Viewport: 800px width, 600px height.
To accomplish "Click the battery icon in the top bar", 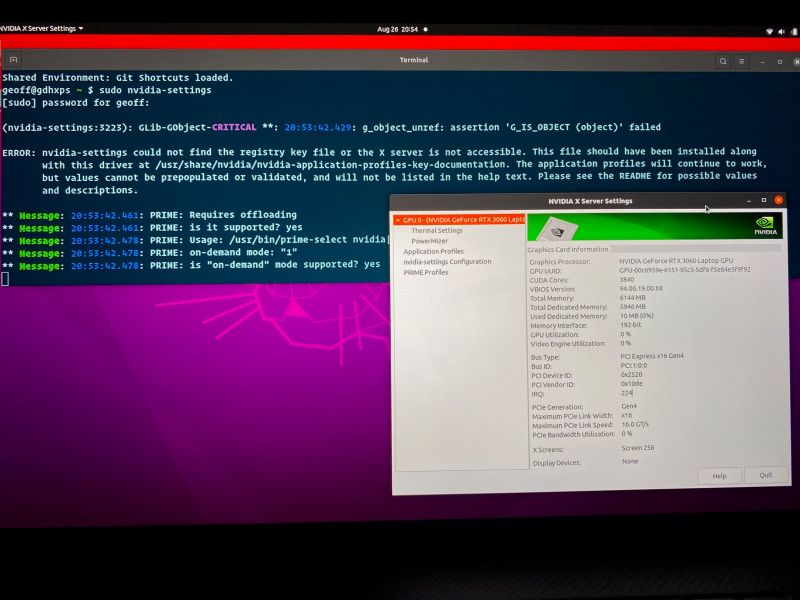I will coord(794,29).
